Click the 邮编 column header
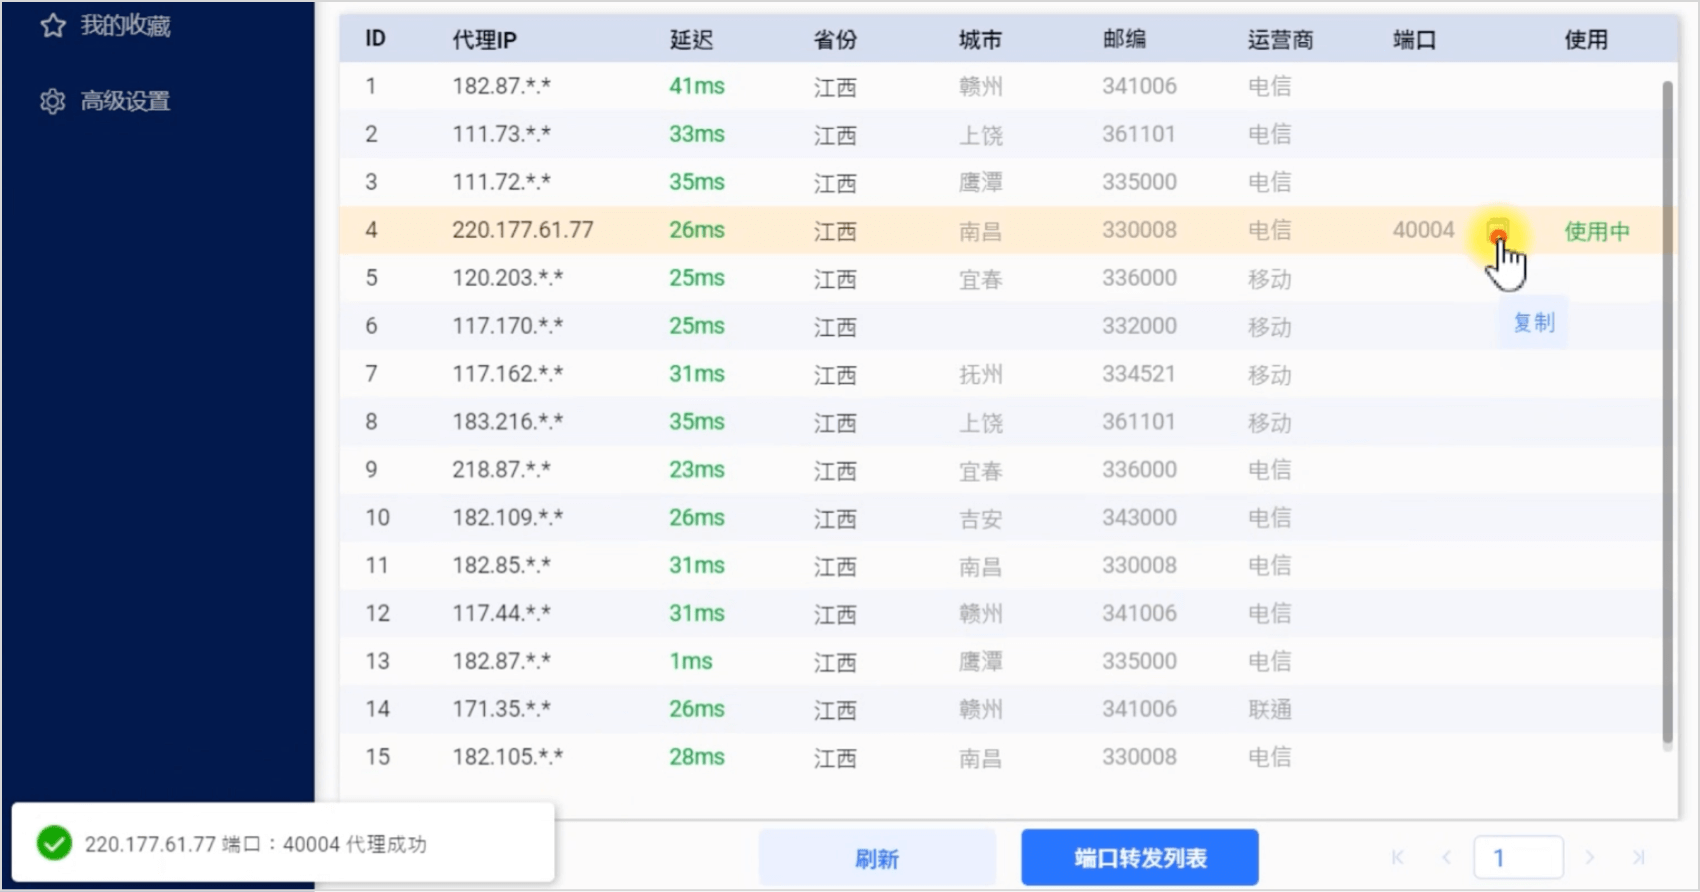The image size is (1700, 892). (x=1124, y=39)
